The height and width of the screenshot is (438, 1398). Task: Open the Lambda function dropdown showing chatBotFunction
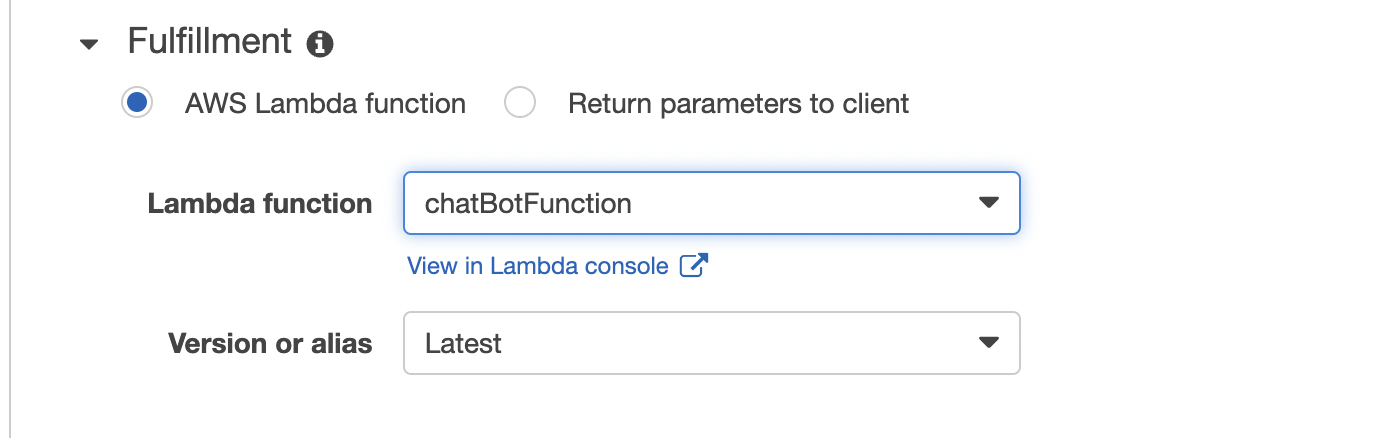(712, 203)
